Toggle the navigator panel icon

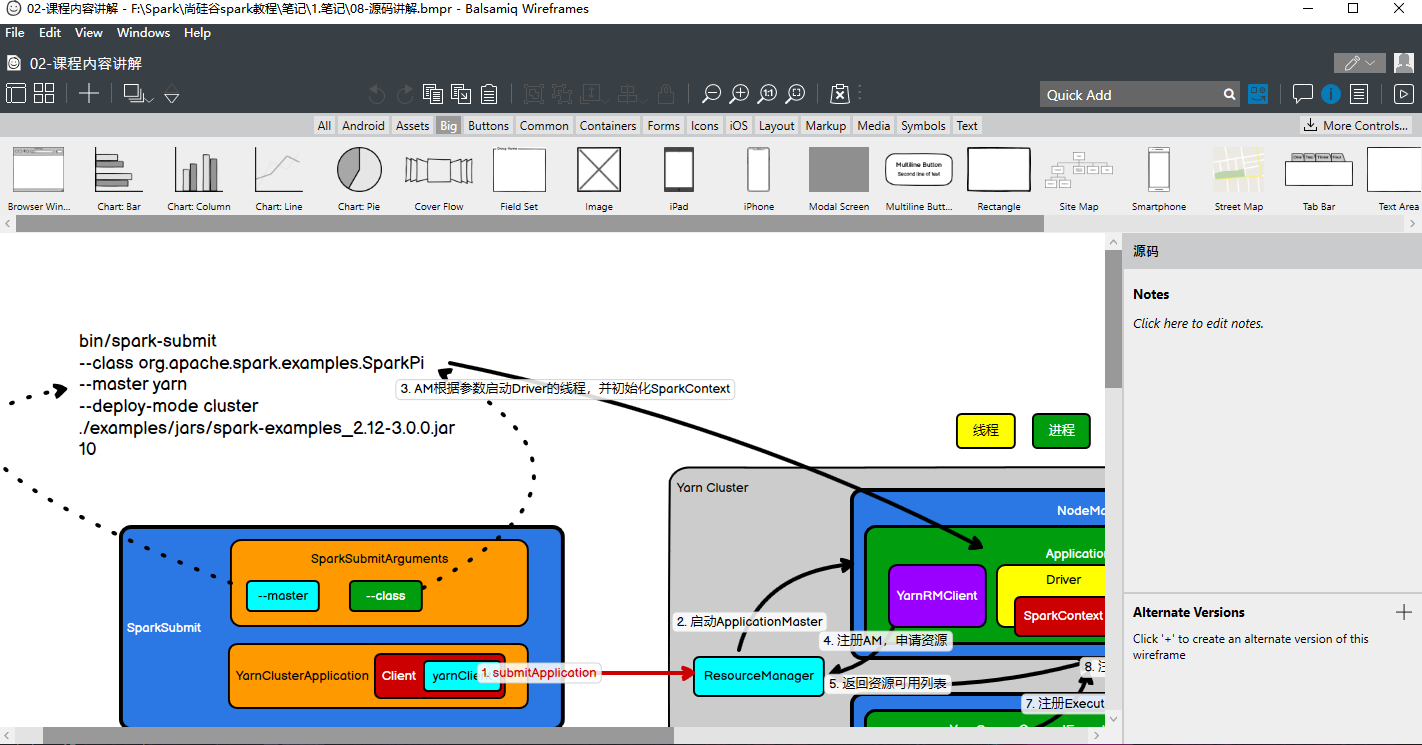[x=16, y=94]
